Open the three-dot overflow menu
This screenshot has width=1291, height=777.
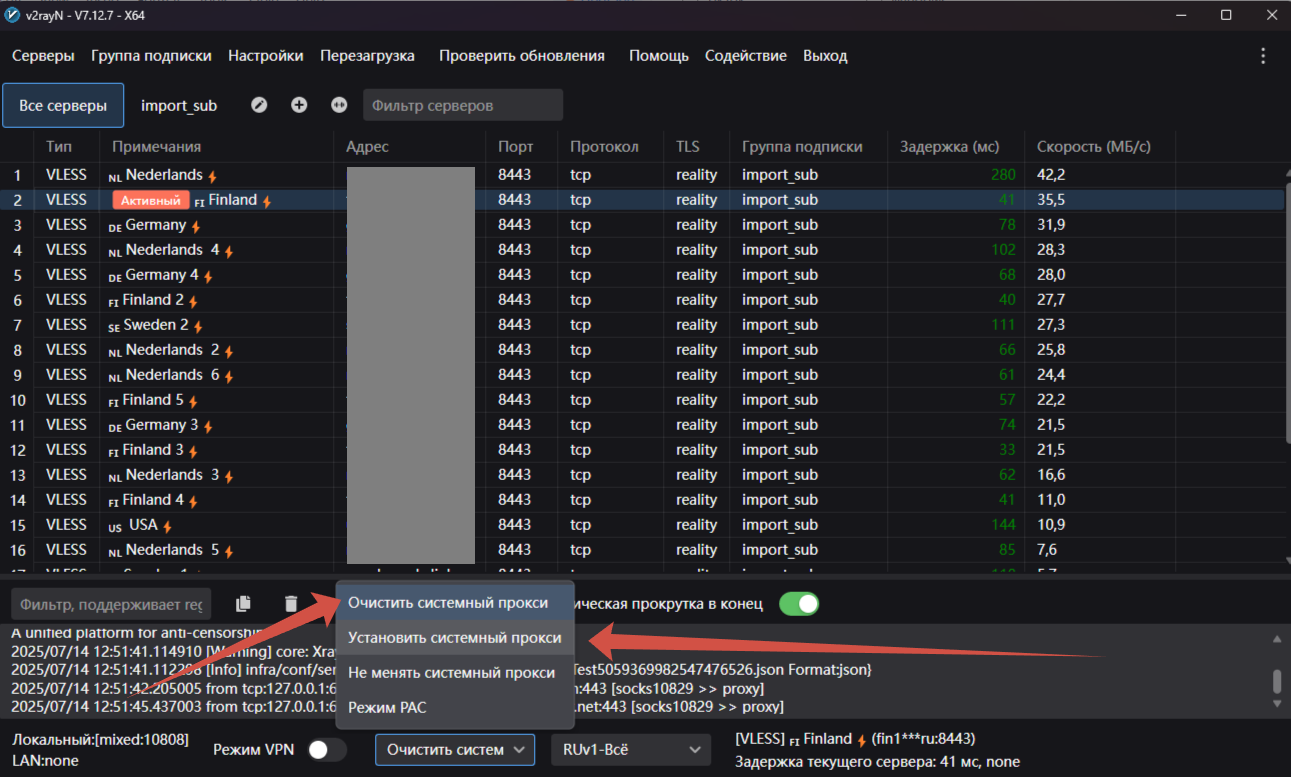coord(1263,56)
